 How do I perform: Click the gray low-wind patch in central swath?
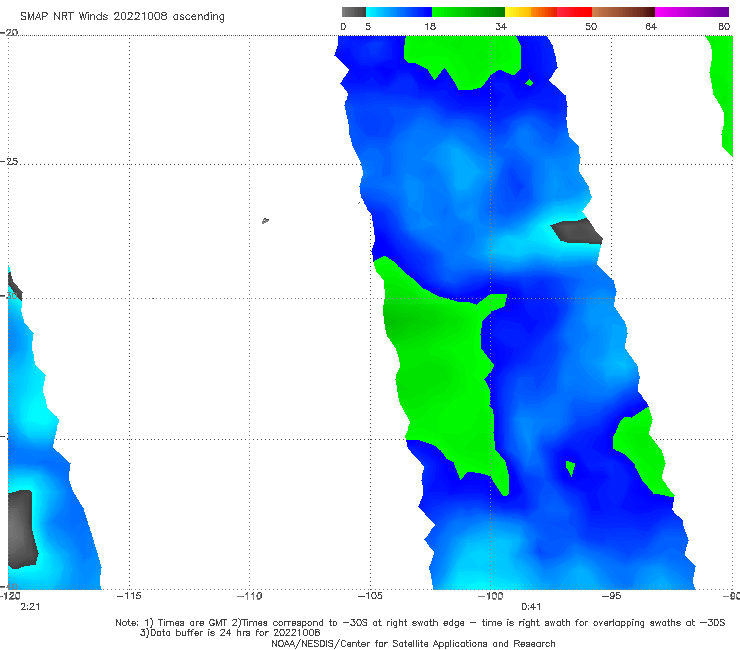(577, 231)
